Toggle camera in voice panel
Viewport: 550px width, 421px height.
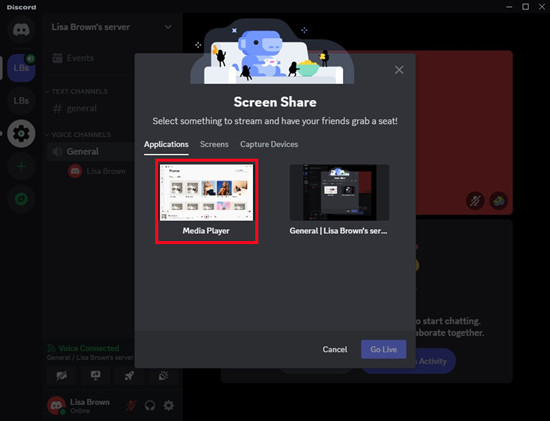point(62,376)
